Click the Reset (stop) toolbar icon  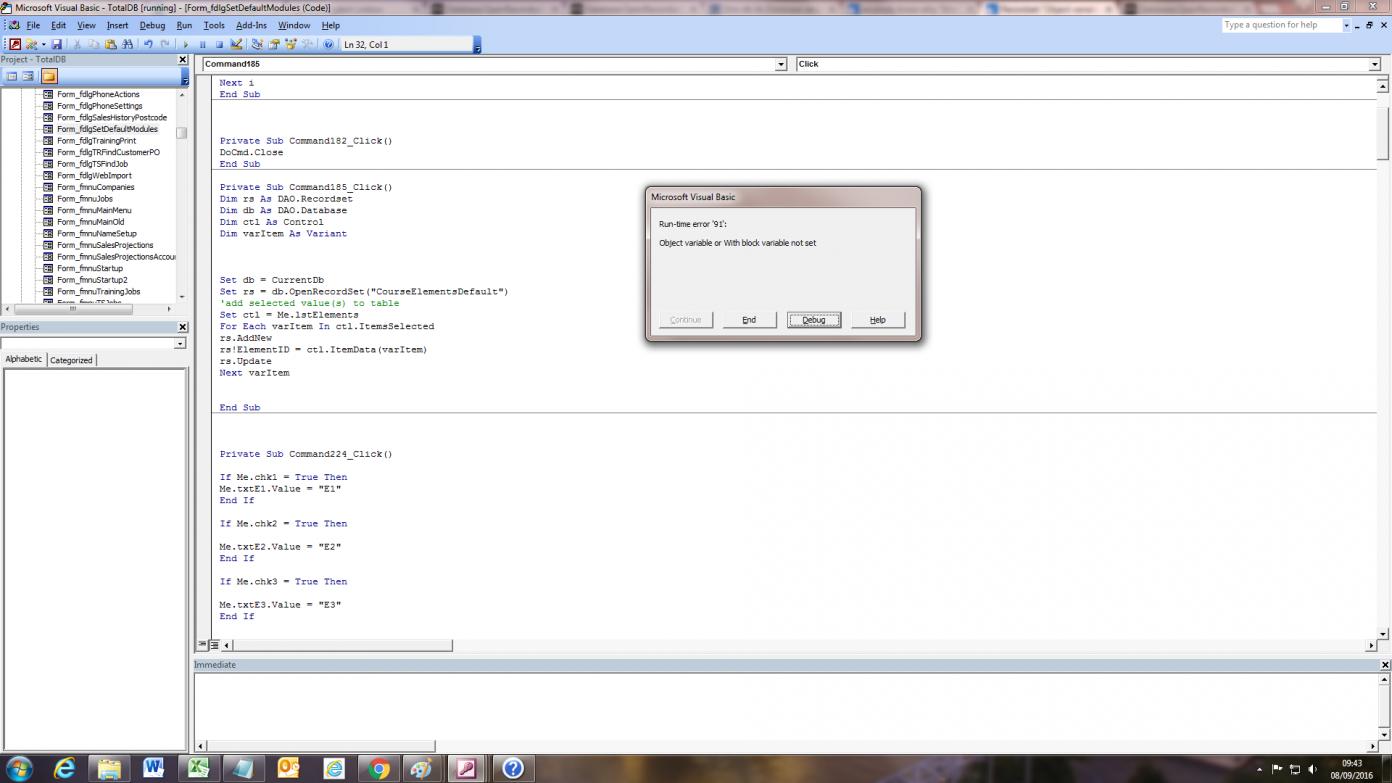pos(219,44)
